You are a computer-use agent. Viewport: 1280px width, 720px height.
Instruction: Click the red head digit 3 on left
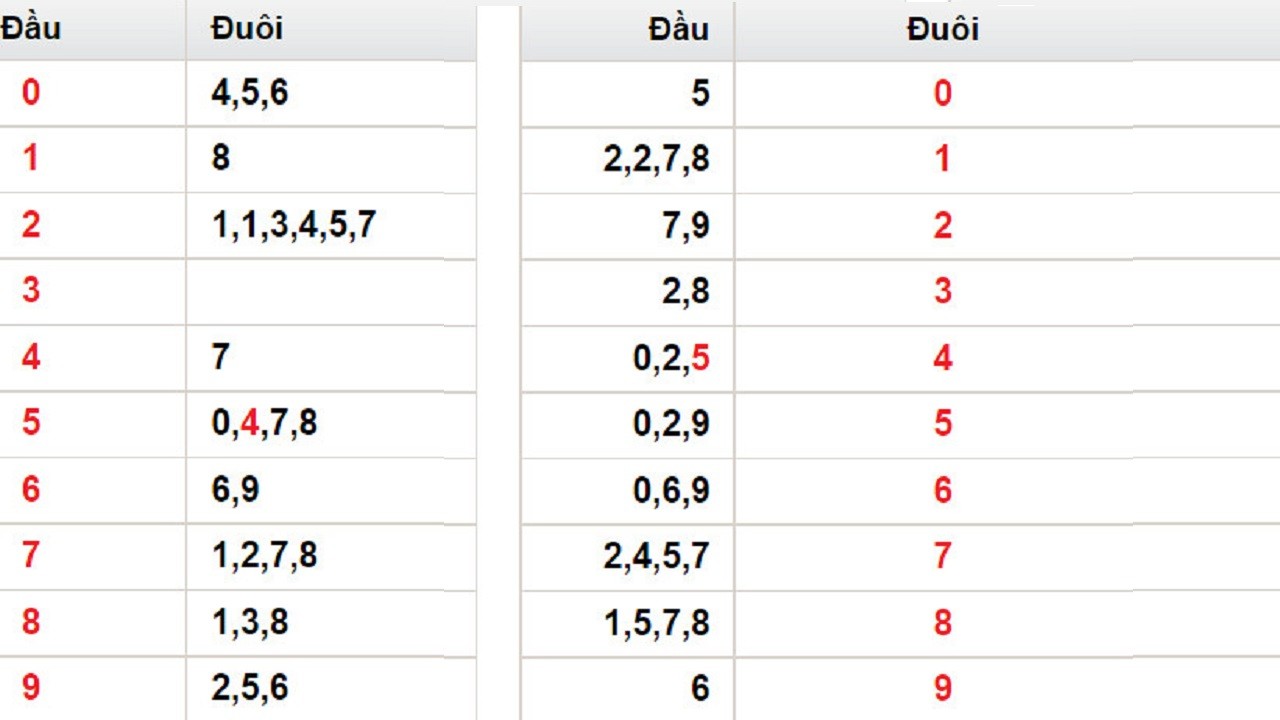31,290
